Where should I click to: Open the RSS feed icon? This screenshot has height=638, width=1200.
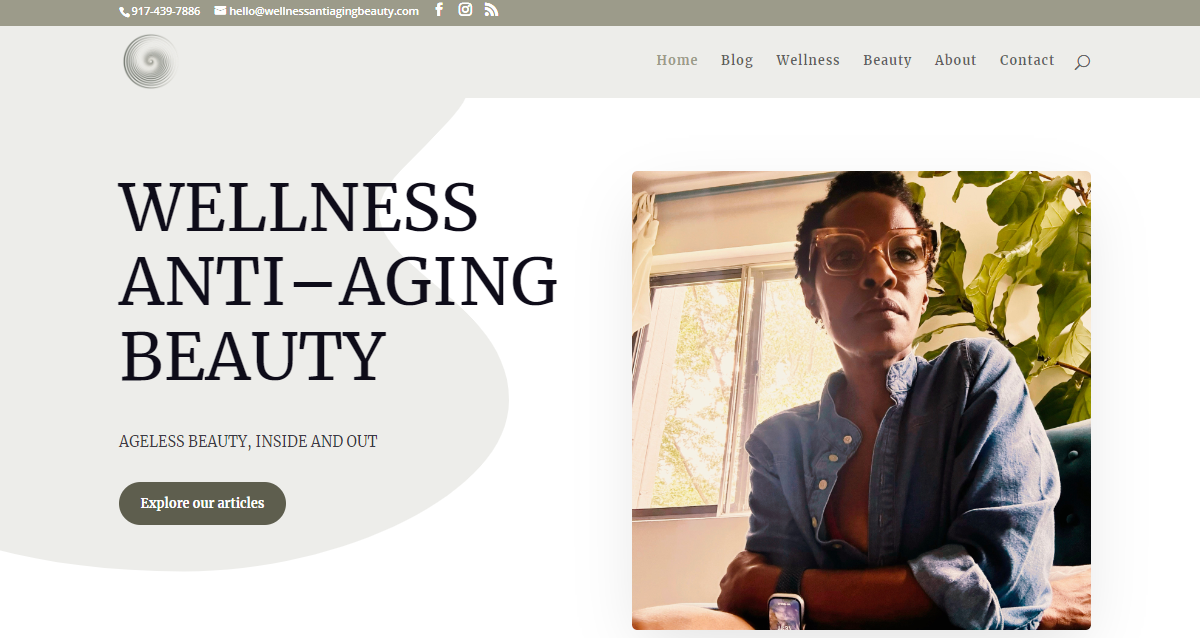tap(491, 10)
